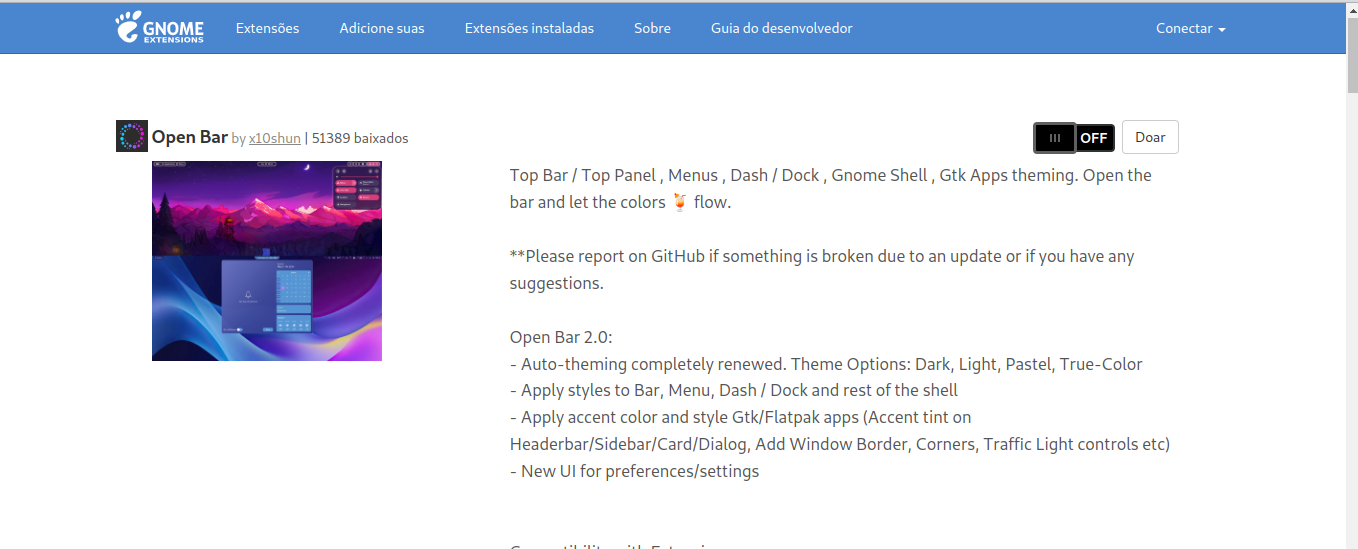Go to Adicione suas
The width and height of the screenshot is (1358, 549).
pos(382,28)
